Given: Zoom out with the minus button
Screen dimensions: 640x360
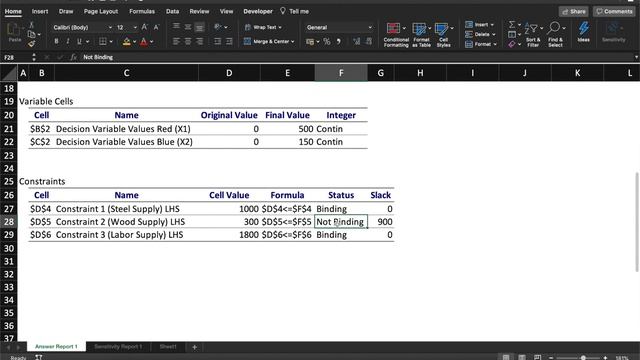Looking at the screenshot, I should [551, 358].
